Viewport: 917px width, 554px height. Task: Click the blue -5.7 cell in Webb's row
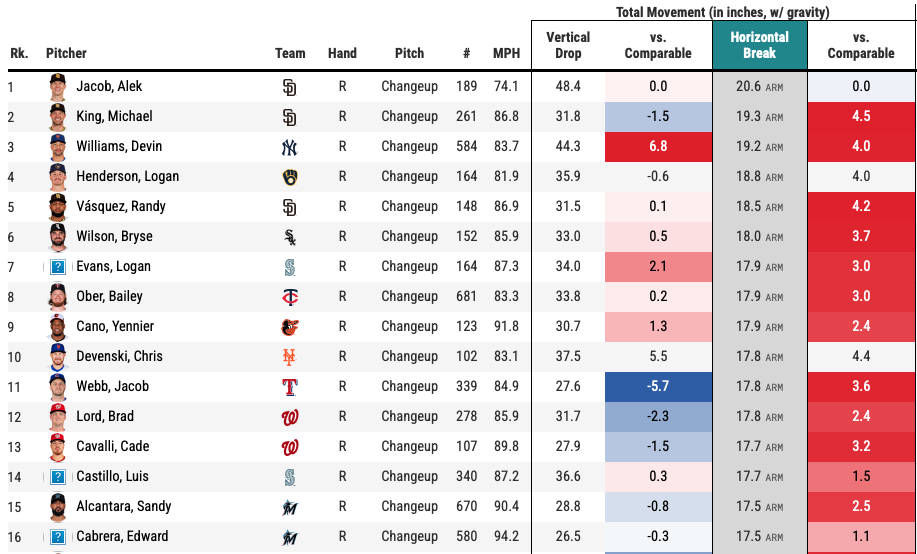click(658, 387)
